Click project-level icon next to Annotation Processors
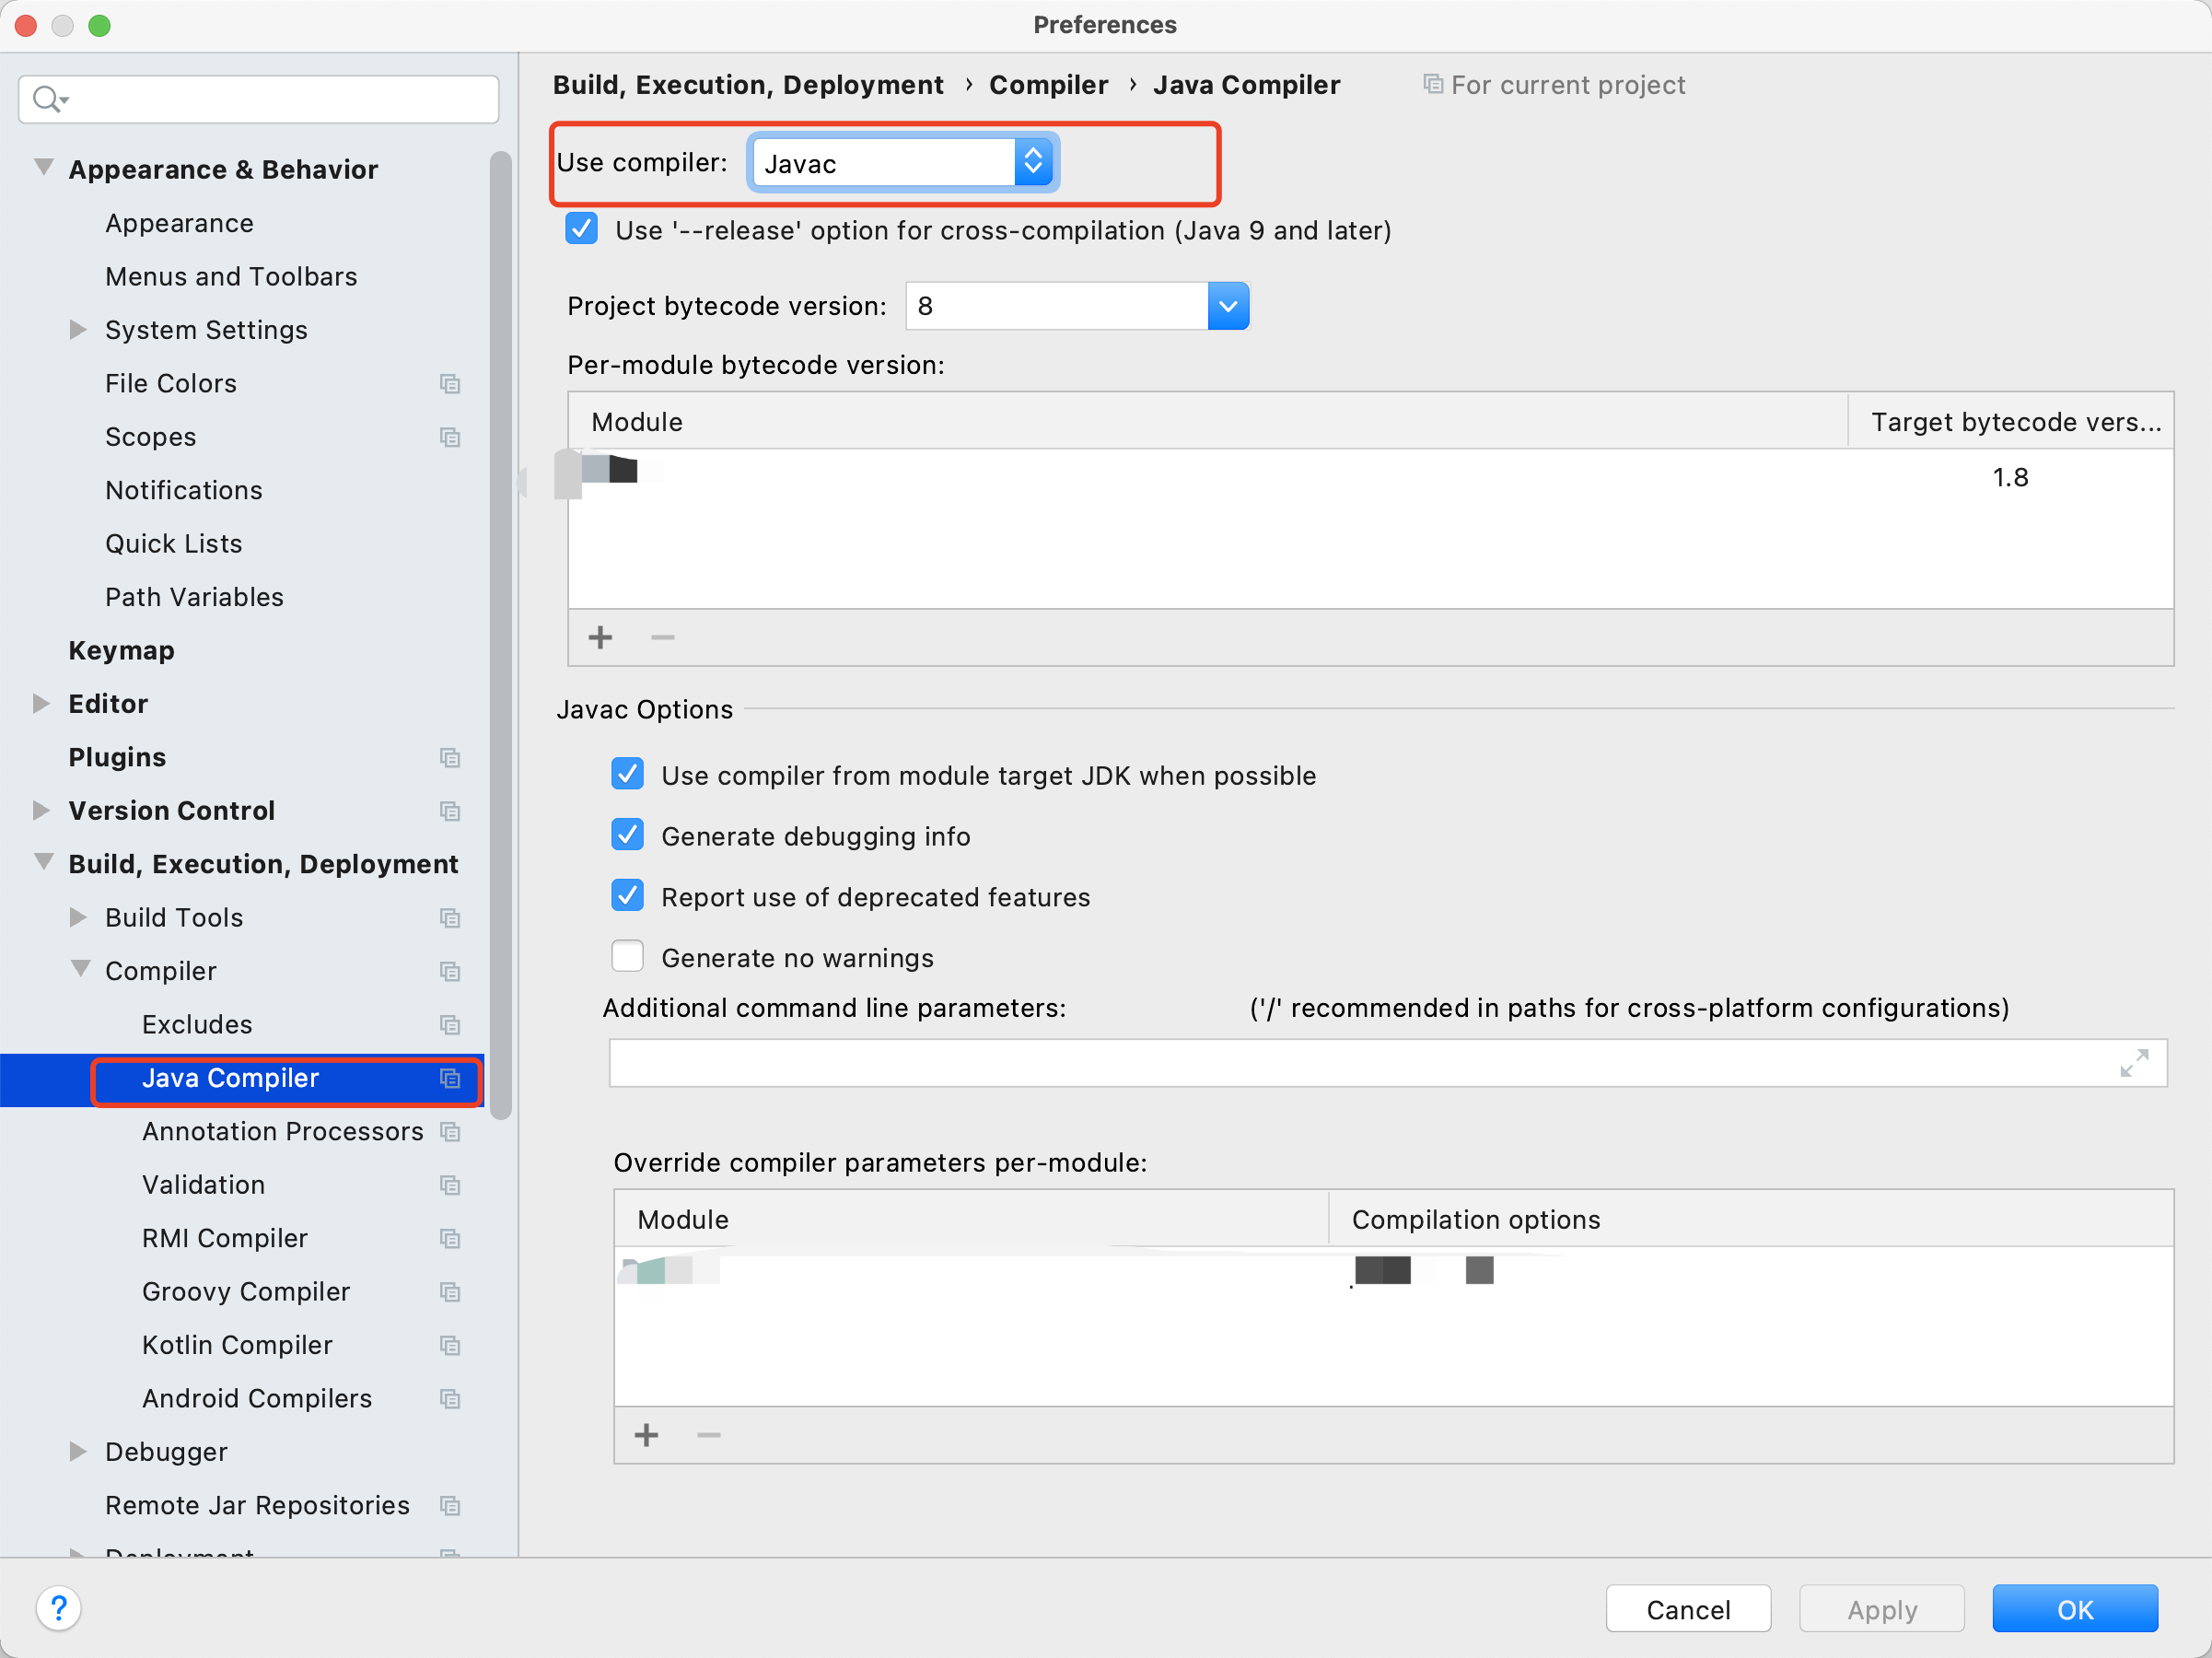Viewport: 2212px width, 1658px height. point(450,1131)
